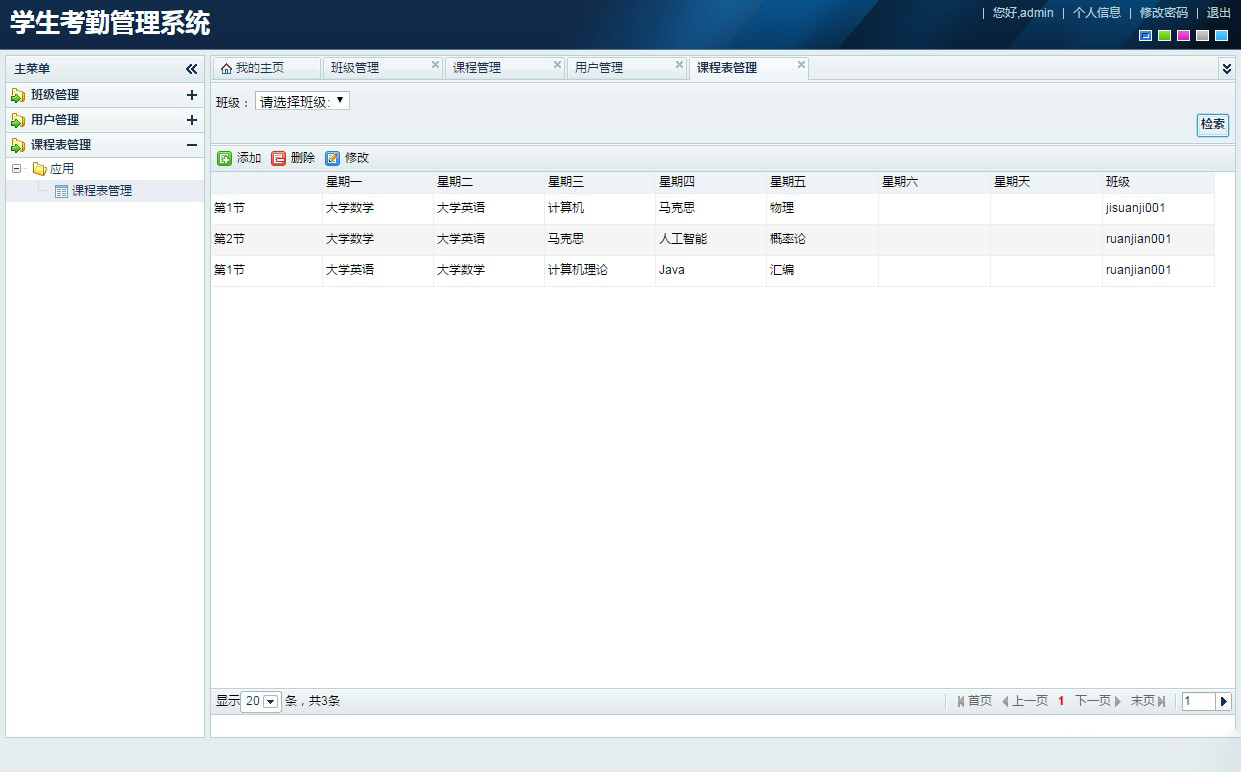Open the page size dropdown showing 20
This screenshot has height=772, width=1241.
pyautogui.click(x=270, y=702)
